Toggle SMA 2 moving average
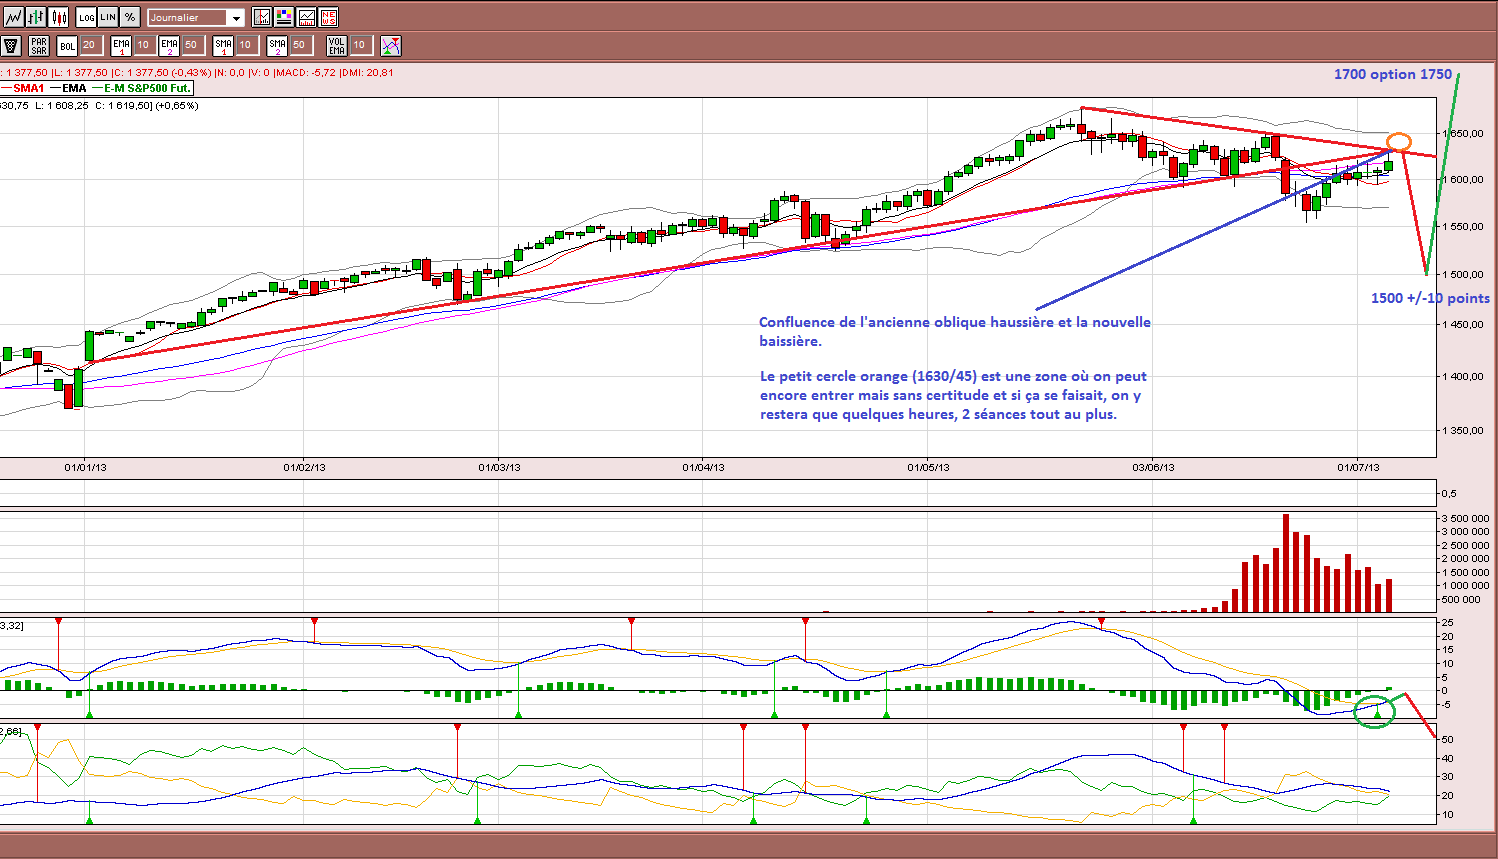The height and width of the screenshot is (859, 1498). 277,45
